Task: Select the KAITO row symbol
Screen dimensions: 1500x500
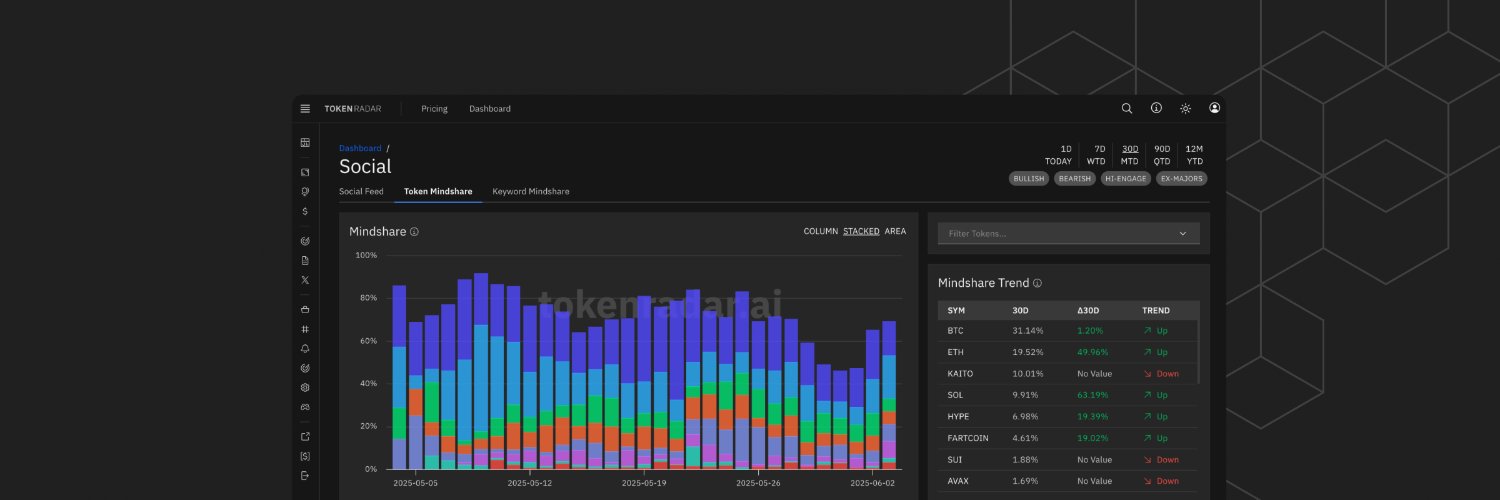Action: [960, 374]
